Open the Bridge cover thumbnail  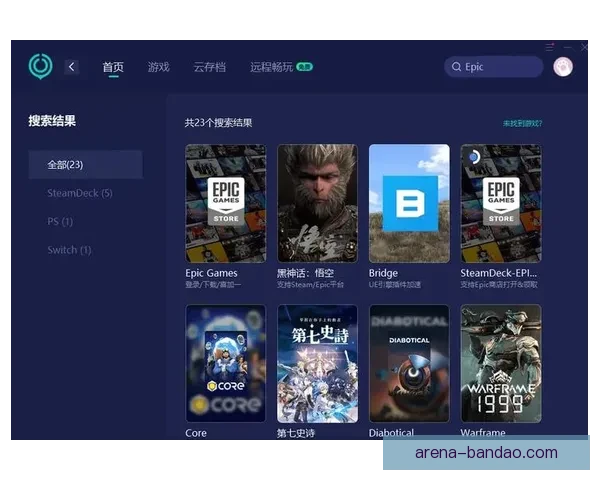(x=409, y=203)
